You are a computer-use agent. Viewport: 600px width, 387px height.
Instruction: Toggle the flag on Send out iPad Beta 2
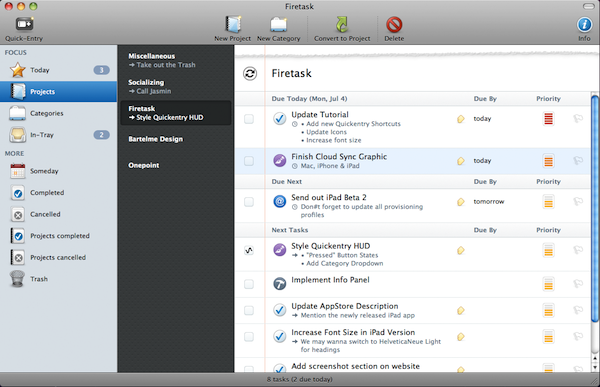578,201
